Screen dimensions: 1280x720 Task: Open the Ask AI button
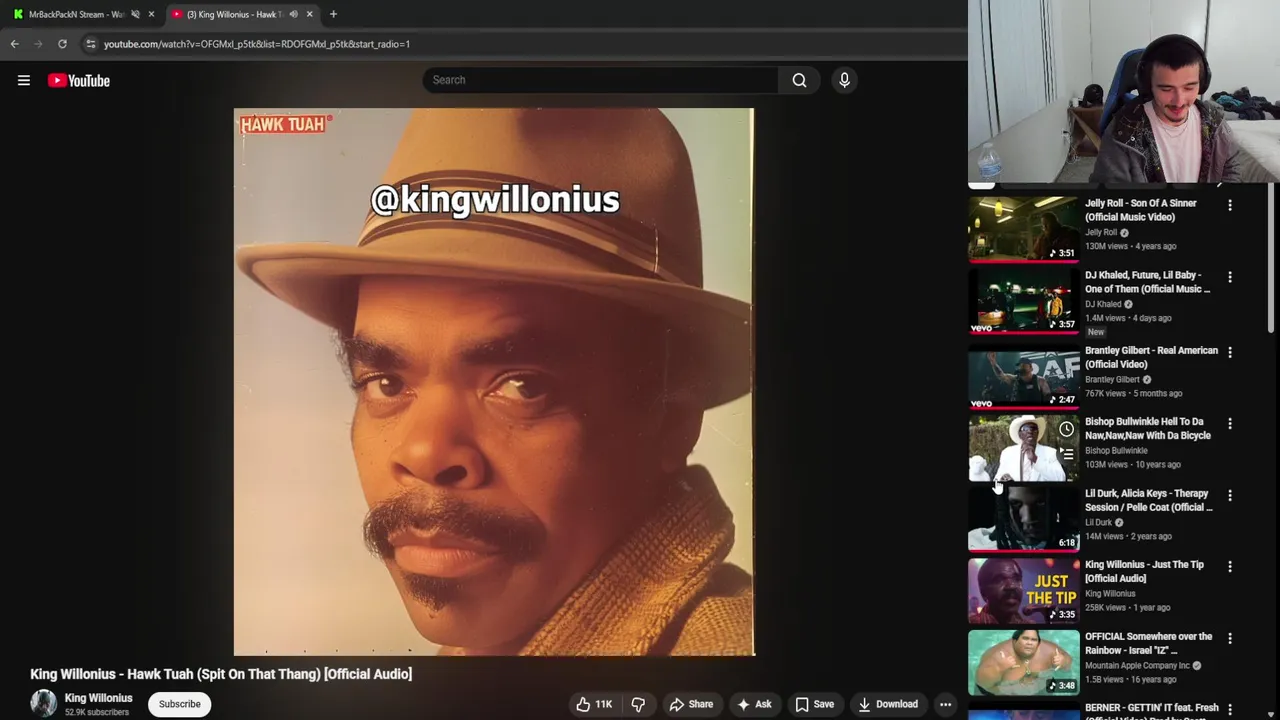(x=754, y=704)
